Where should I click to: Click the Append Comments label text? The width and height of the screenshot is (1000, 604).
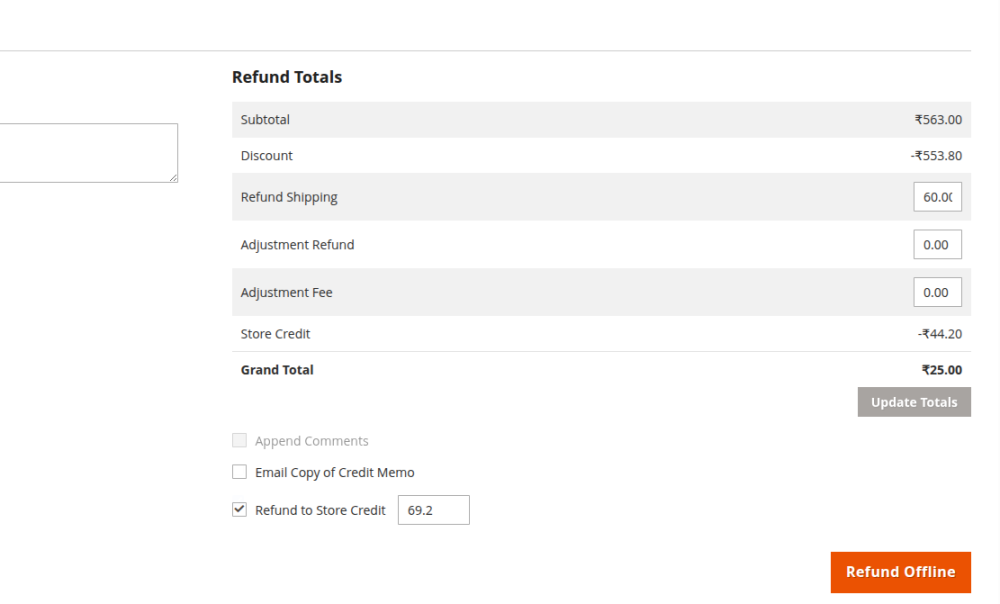point(311,441)
